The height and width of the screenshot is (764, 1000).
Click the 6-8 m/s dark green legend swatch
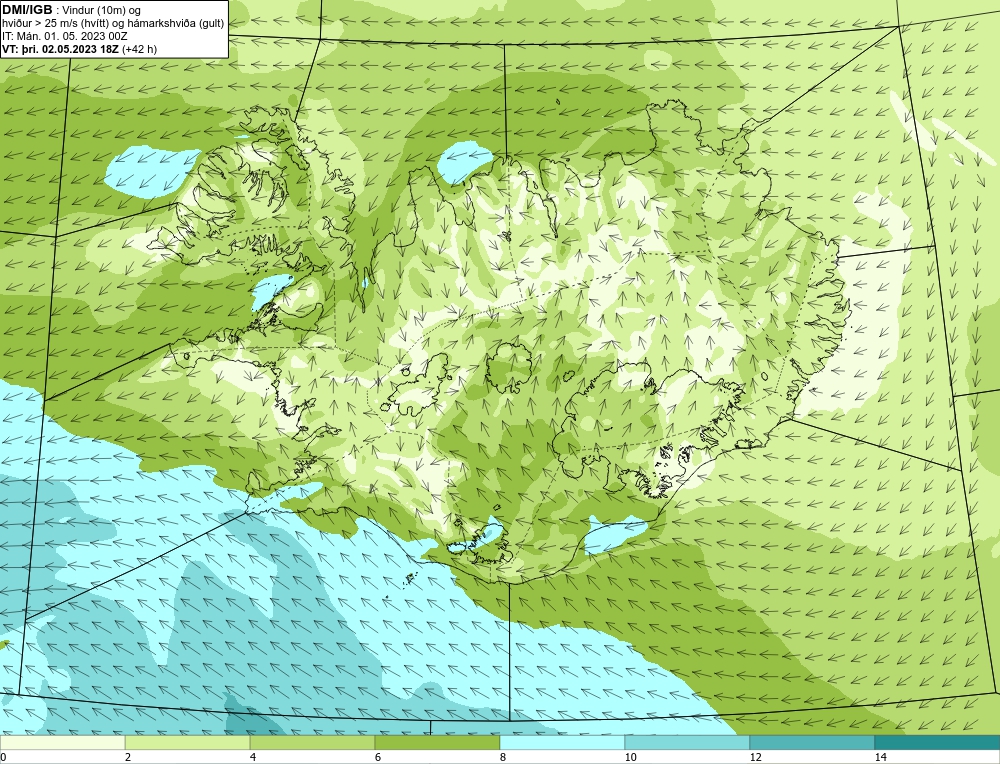pyautogui.click(x=438, y=742)
